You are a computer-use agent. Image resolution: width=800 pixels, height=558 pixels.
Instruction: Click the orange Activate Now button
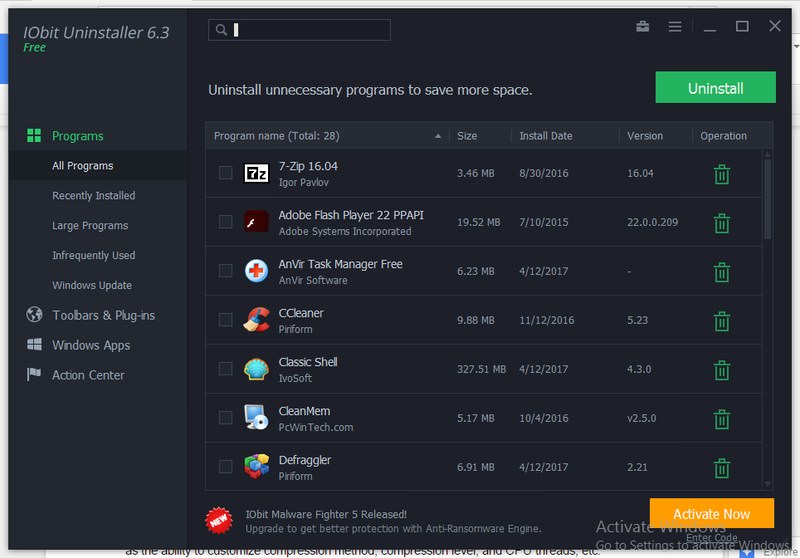tap(711, 513)
